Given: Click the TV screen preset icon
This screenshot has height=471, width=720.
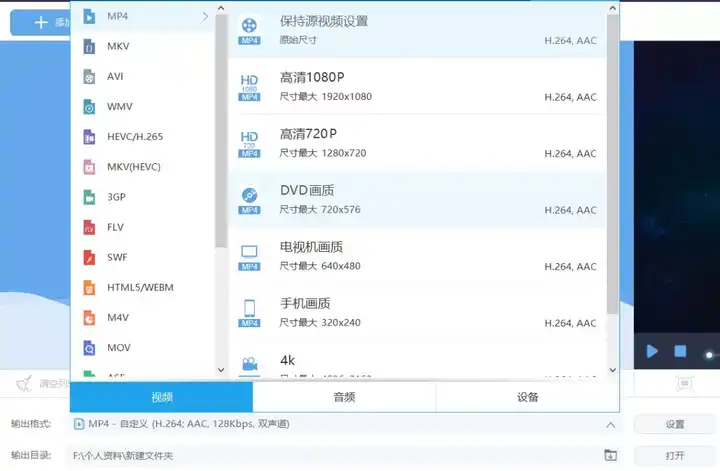Looking at the screenshot, I should (249, 257).
